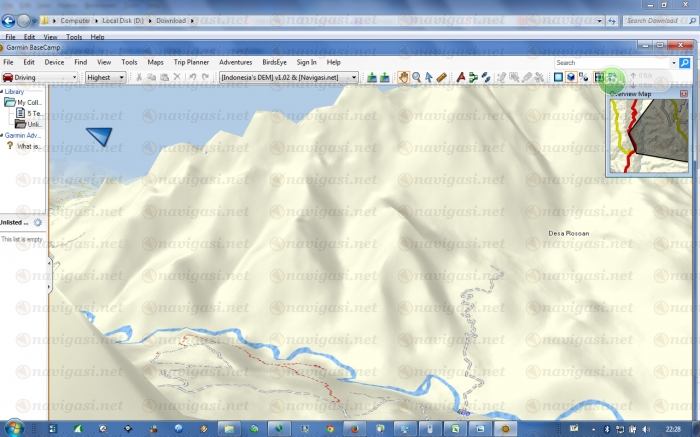Open the Highest detail level dropdown

105,77
